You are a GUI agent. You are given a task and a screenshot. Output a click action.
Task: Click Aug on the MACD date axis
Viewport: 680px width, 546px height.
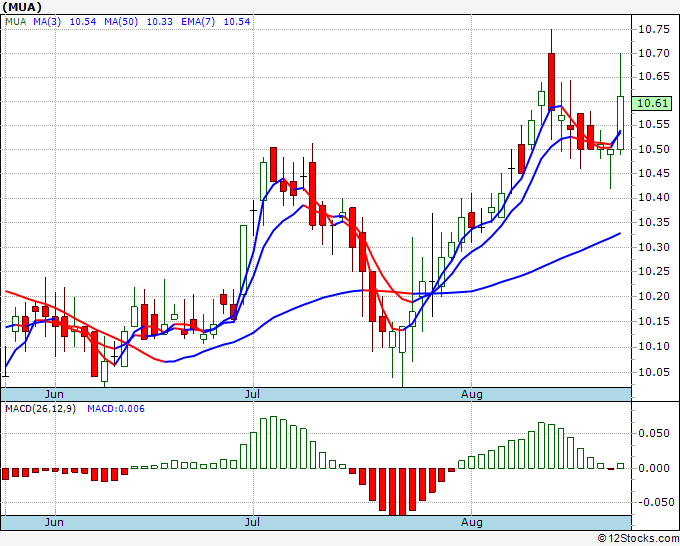click(471, 522)
